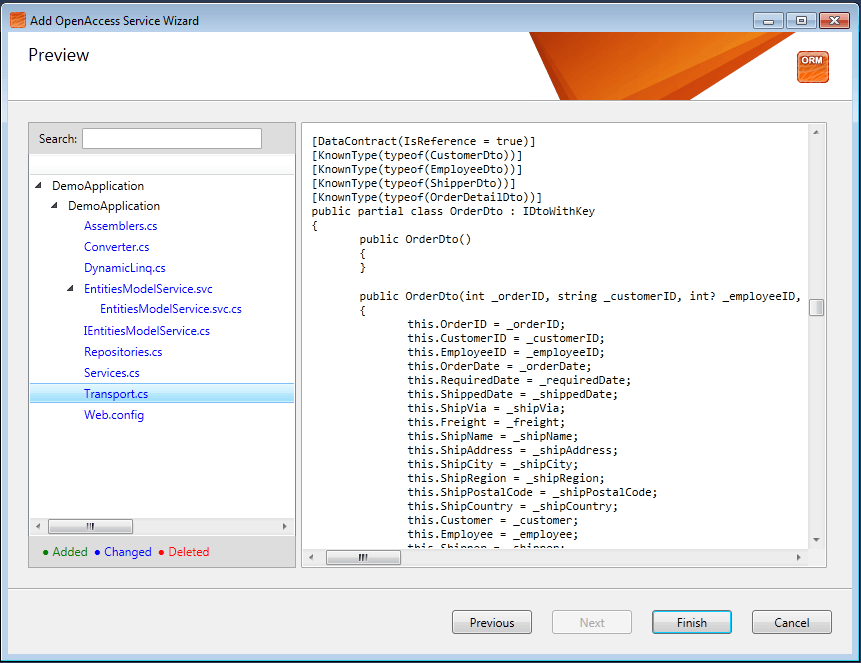Click the 'public partial class OrderDto' line

453,211
